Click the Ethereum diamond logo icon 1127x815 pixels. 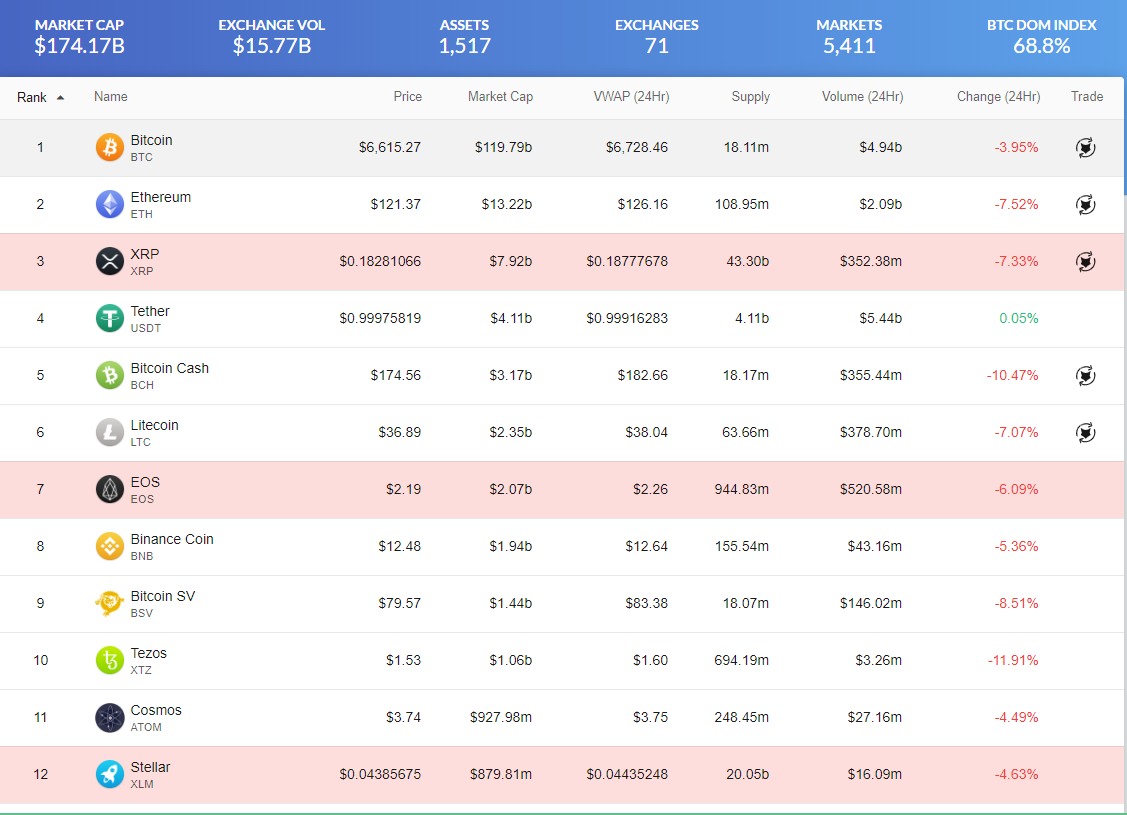(x=110, y=204)
